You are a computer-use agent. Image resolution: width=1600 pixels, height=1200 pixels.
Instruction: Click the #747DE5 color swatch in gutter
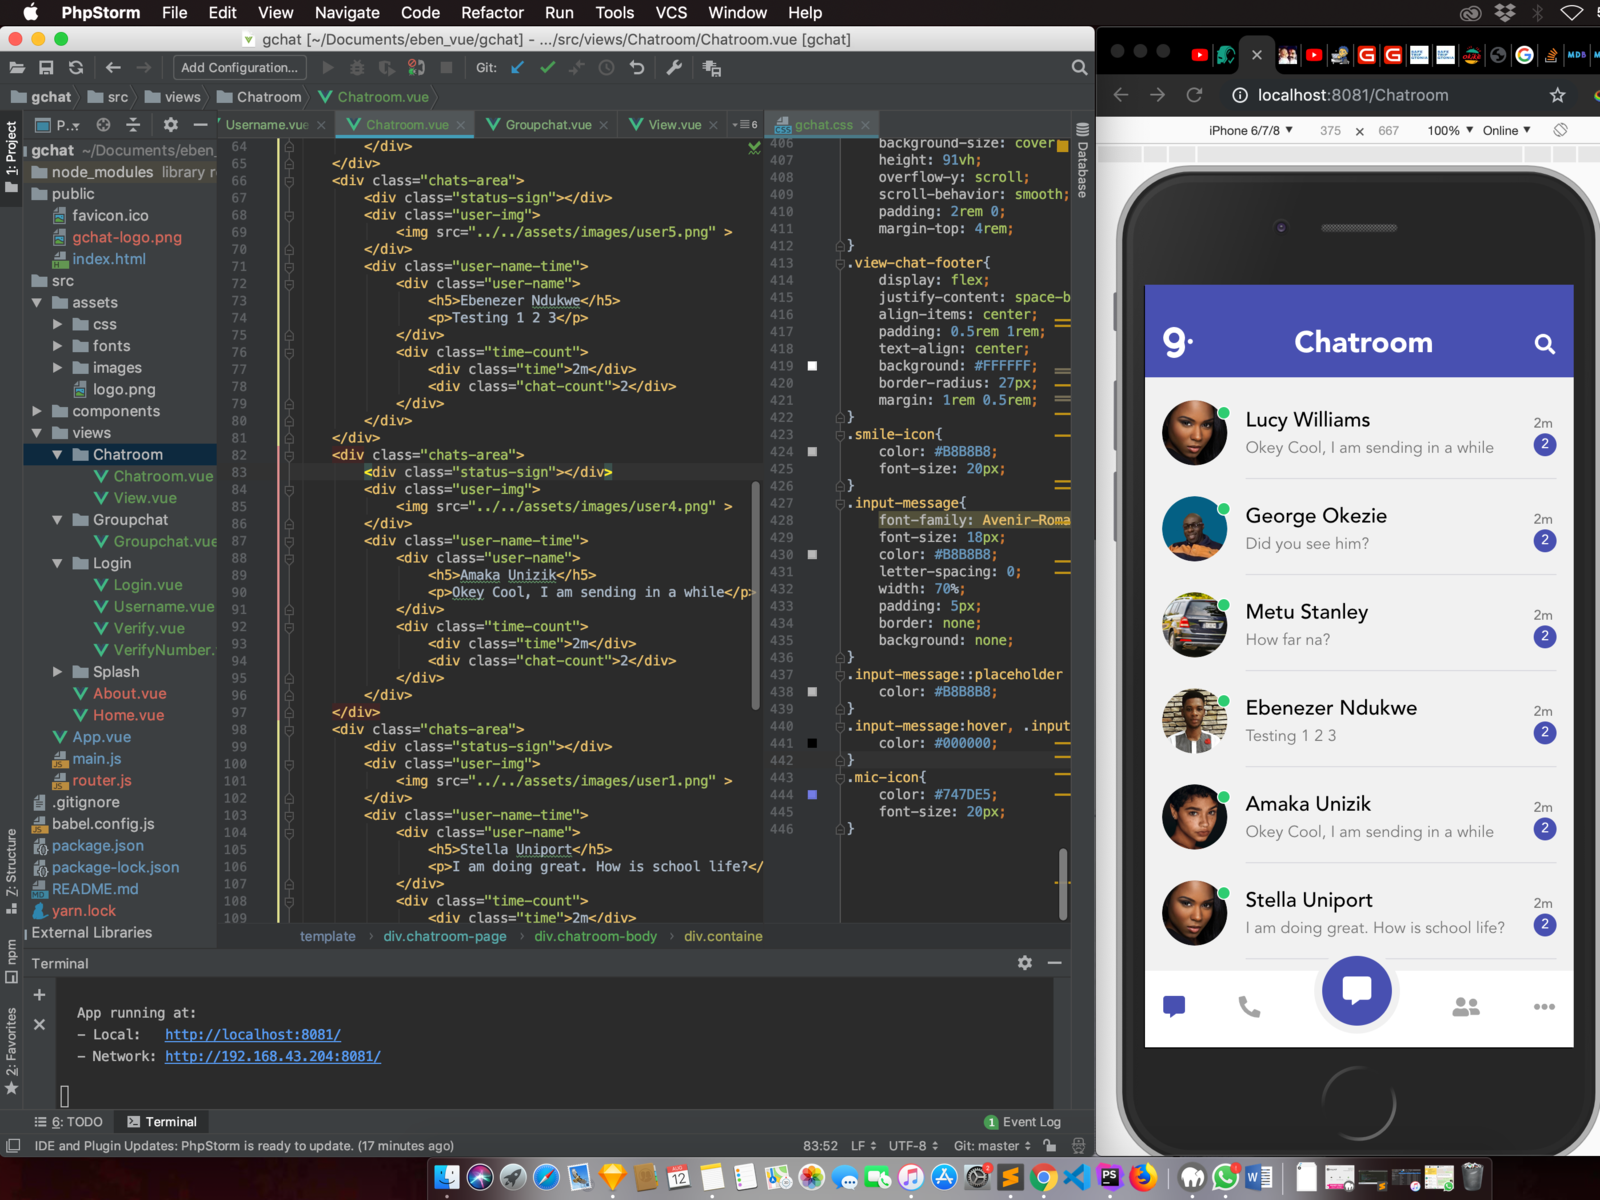[x=812, y=795]
